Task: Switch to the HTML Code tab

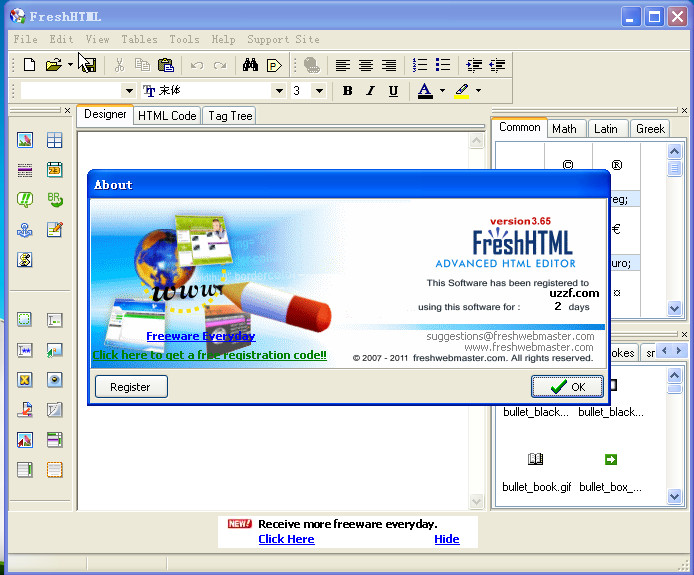Action: coord(167,116)
